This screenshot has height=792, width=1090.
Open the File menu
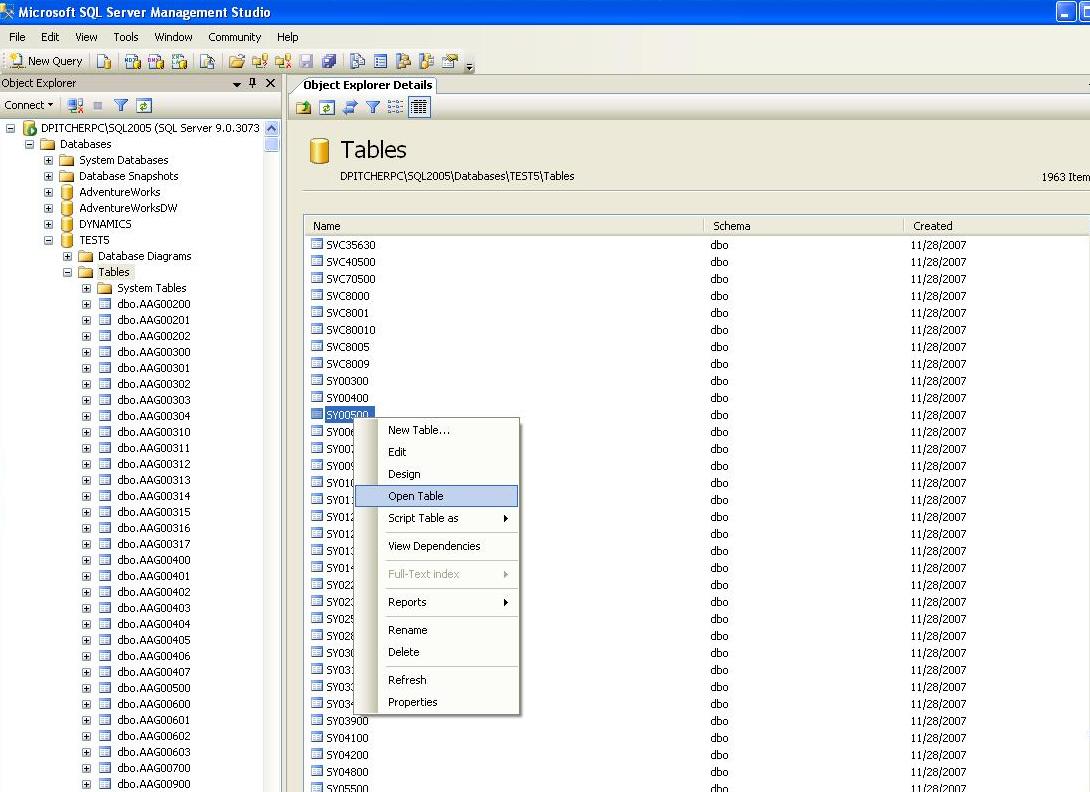click(17, 37)
